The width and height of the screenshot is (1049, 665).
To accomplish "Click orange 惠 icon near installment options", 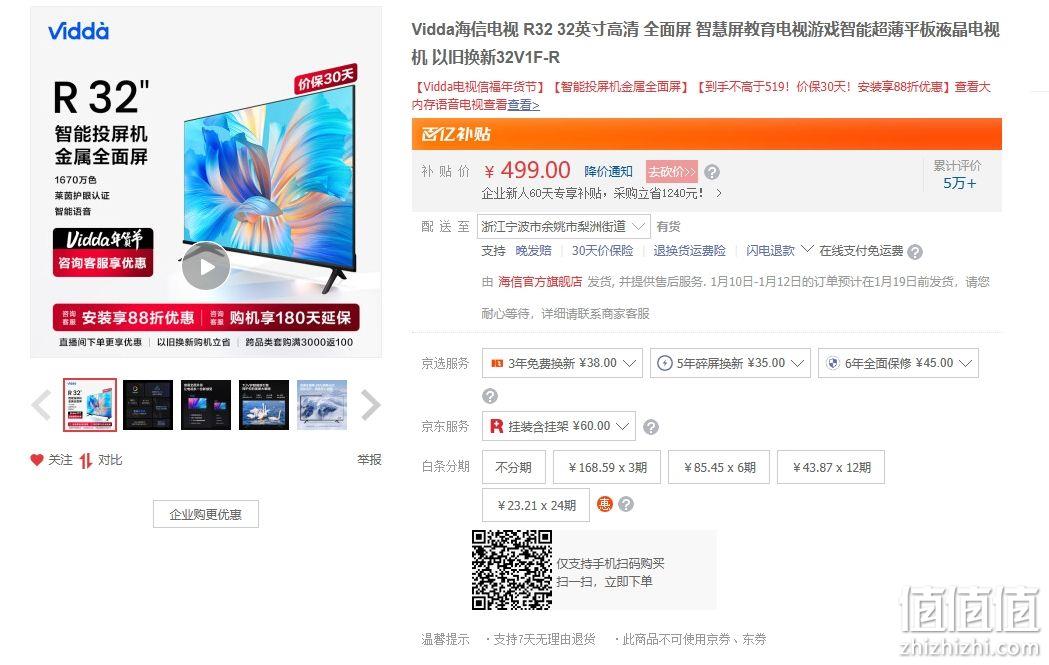I will tap(605, 504).
